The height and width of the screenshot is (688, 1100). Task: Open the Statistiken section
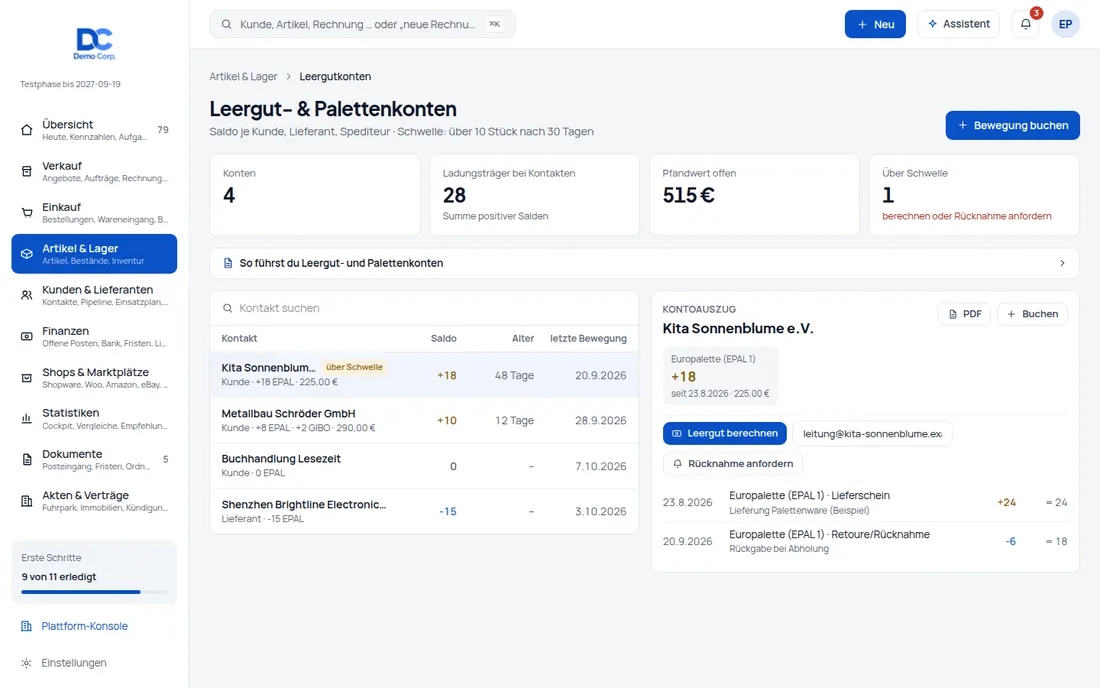click(x=94, y=419)
